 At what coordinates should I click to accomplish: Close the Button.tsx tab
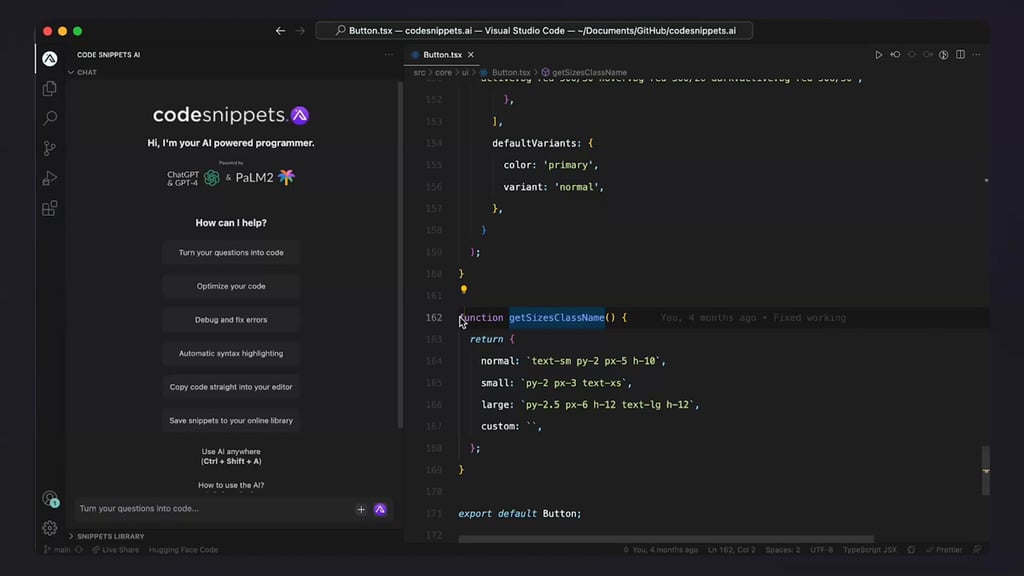(471, 55)
